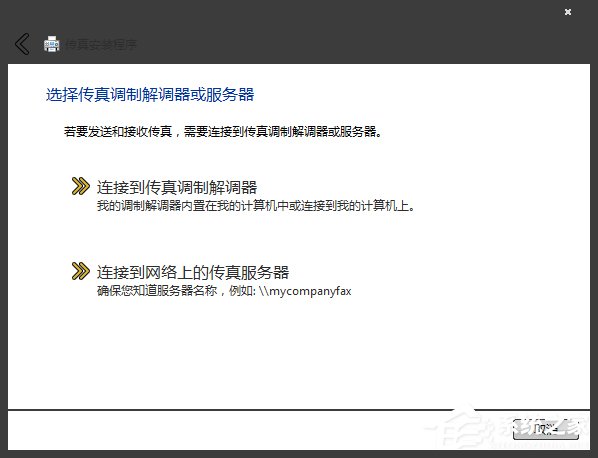Image resolution: width=598 pixels, height=458 pixels.
Task: Click arrow icon beside 连接到传真调制解调器
Action: [80, 186]
